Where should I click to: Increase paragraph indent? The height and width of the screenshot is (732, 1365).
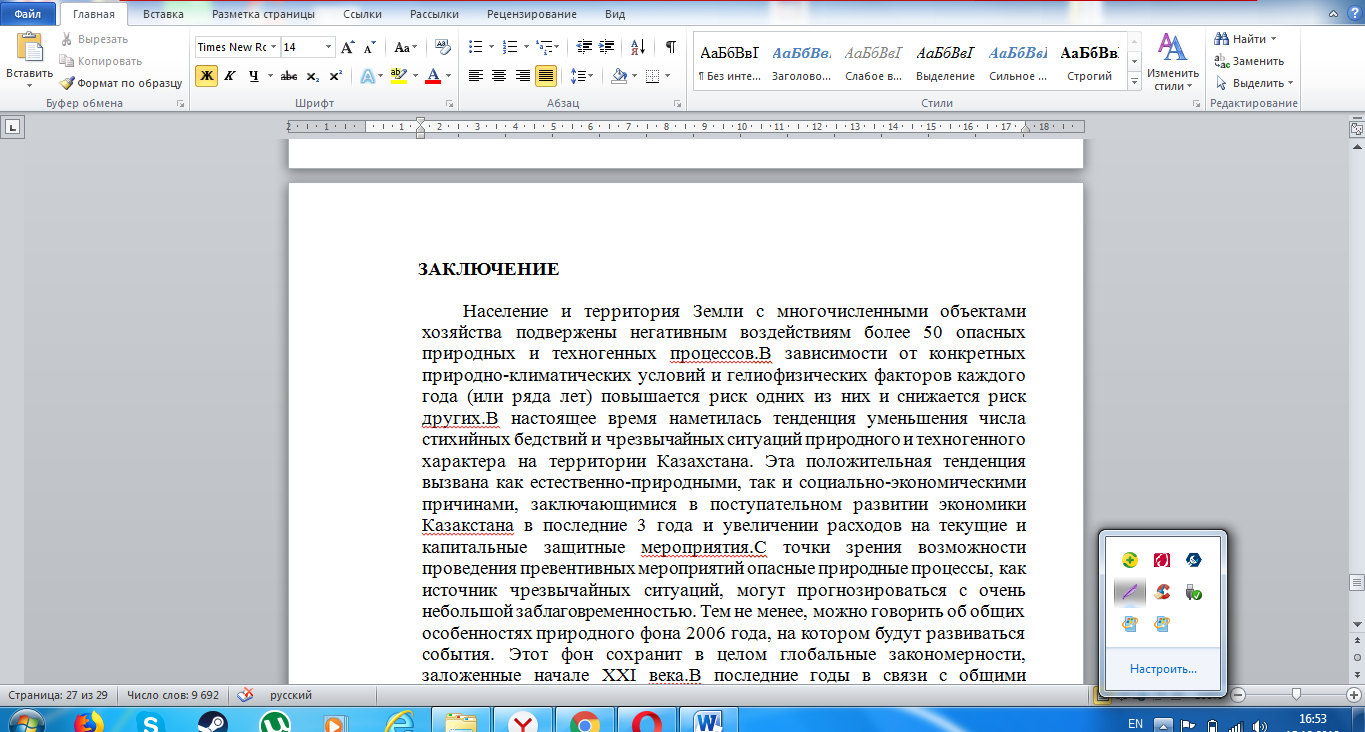pos(607,47)
